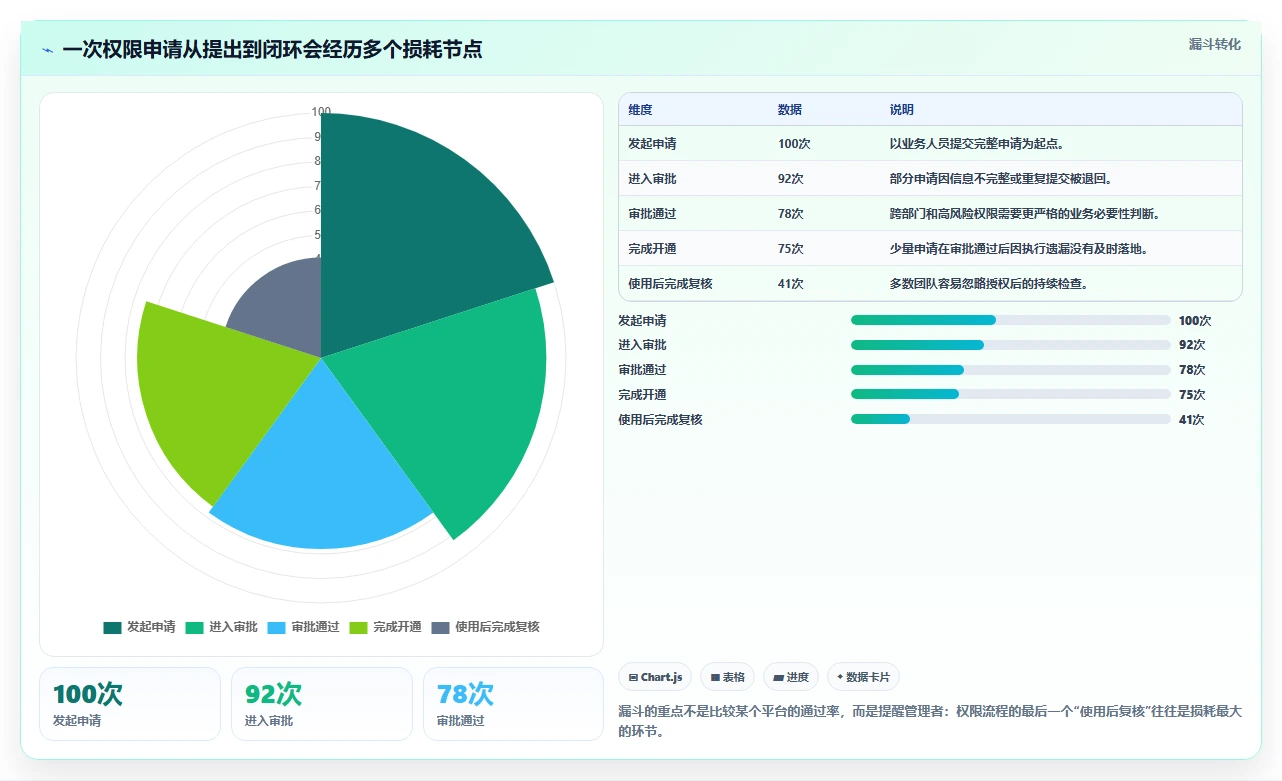Click the 数据 column header

[790, 110]
